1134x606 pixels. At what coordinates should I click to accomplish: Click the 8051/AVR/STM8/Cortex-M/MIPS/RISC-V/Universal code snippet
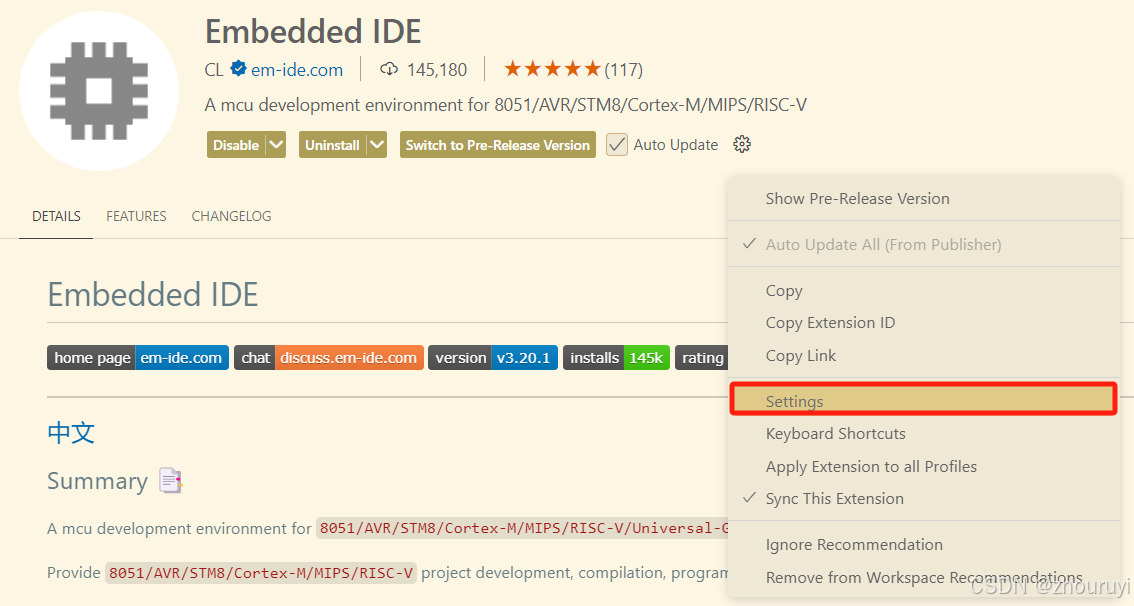point(522,528)
